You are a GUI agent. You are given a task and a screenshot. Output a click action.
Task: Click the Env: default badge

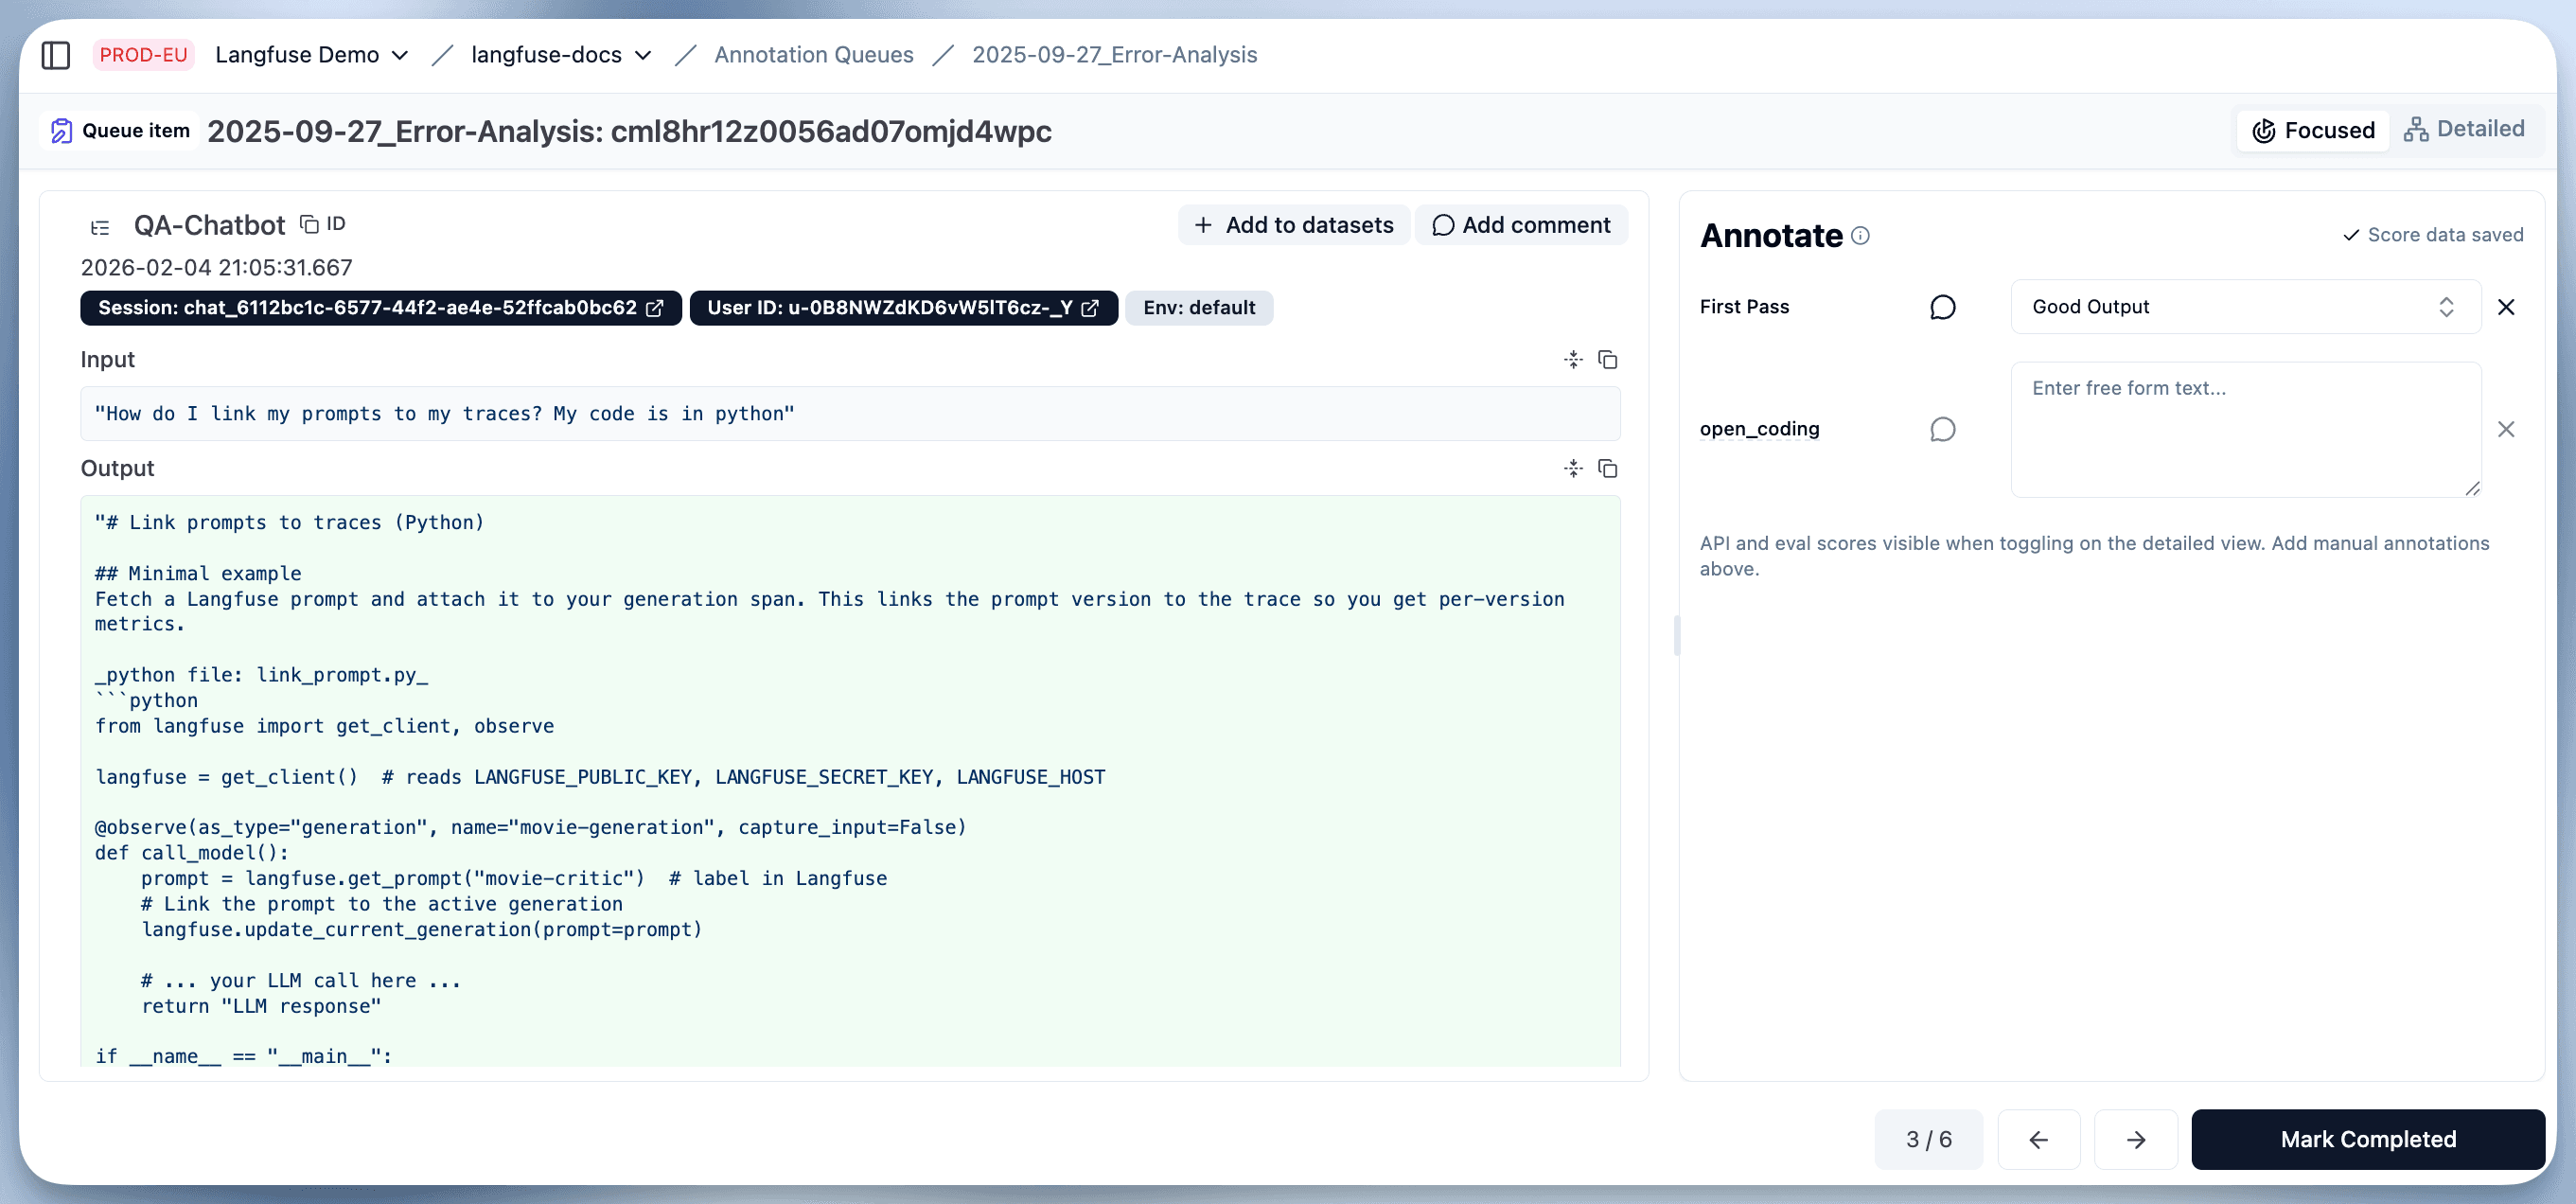1199,308
